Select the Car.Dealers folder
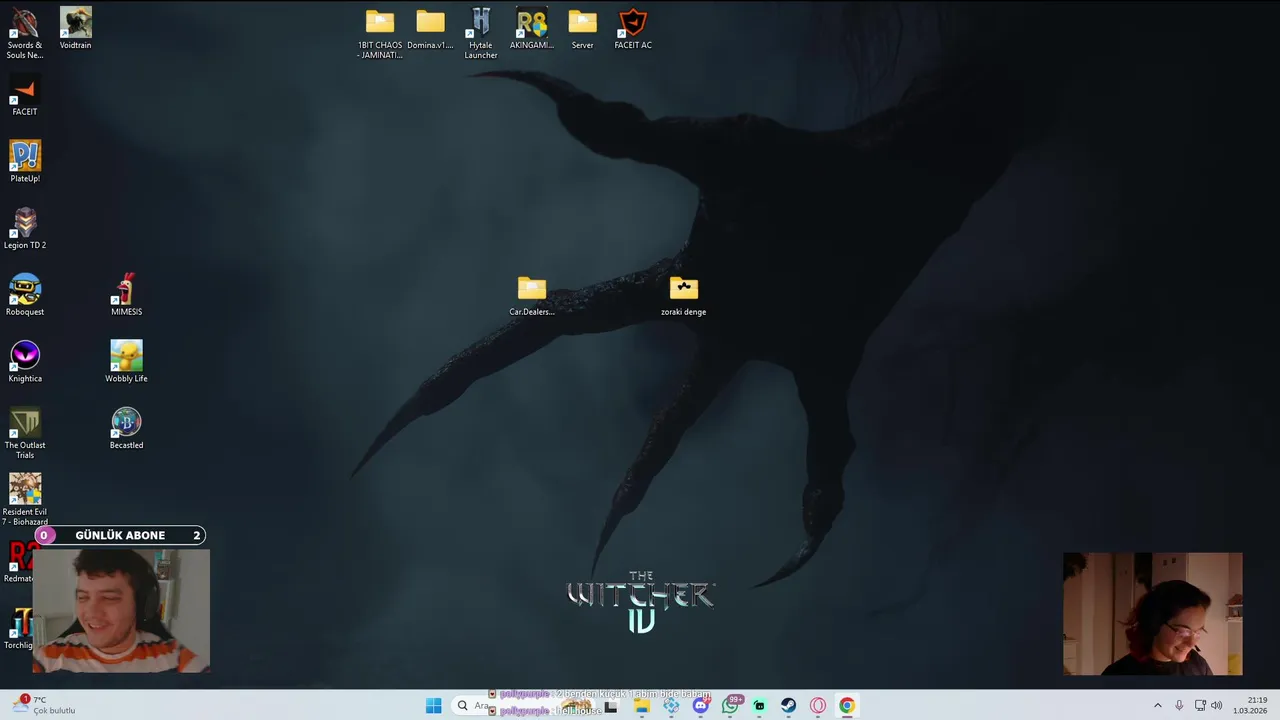Screen dimensions: 1280x720 pyautogui.click(x=532, y=295)
